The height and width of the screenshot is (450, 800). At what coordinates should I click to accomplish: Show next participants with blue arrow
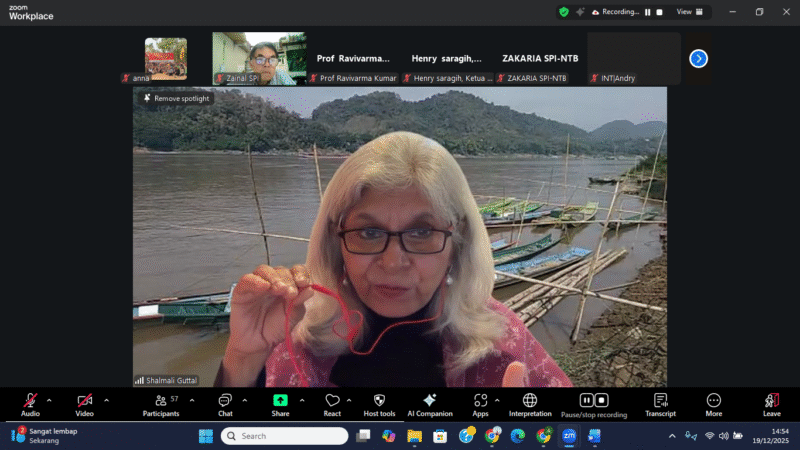(699, 58)
